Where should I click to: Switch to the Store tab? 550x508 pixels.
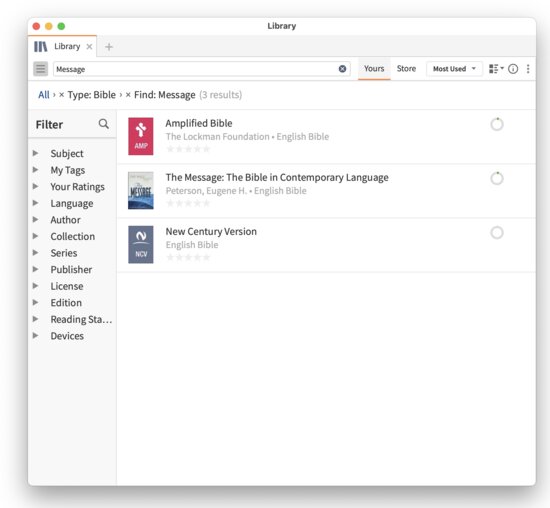406,68
